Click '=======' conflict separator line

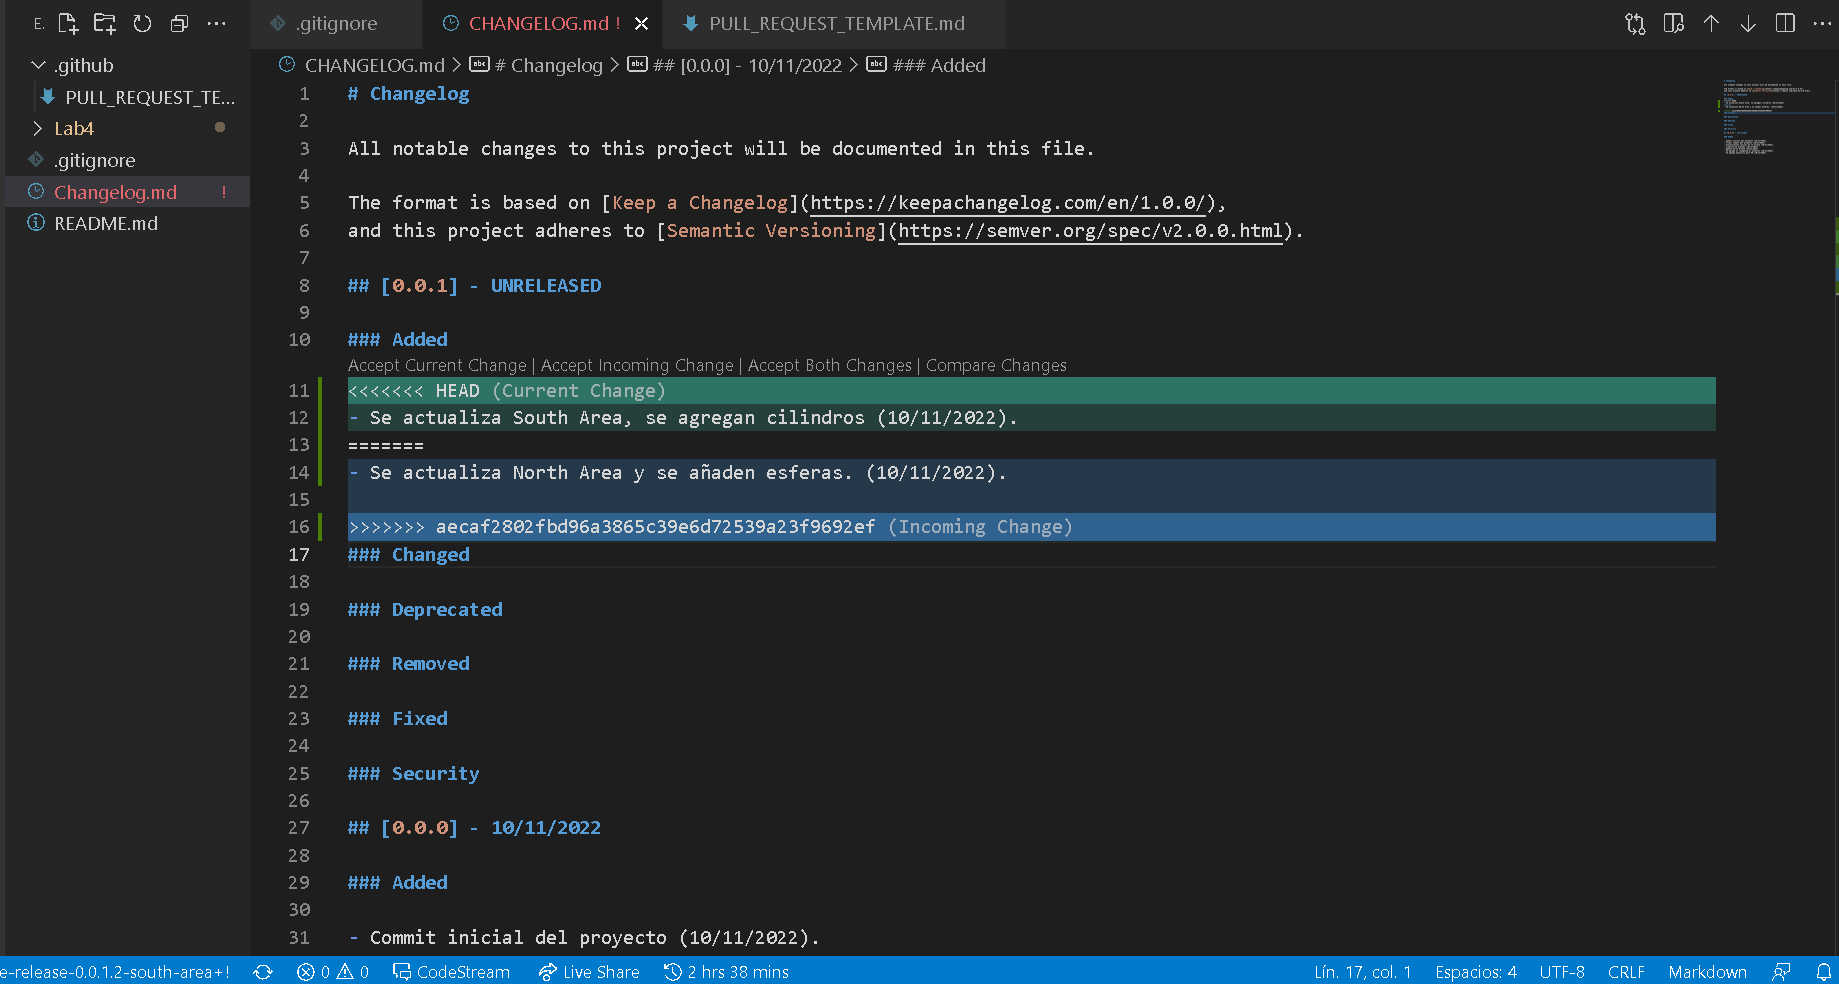click(x=386, y=445)
